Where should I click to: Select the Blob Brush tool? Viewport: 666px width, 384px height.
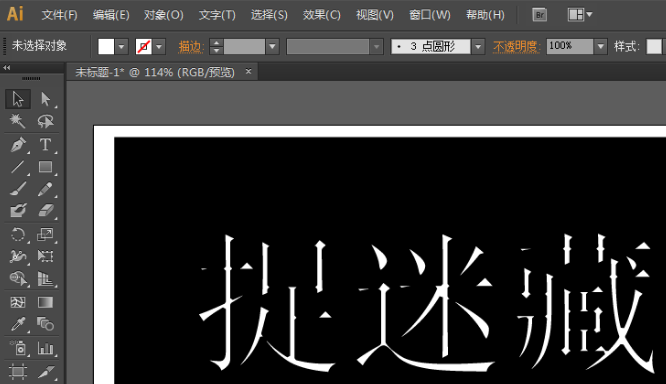pos(17,210)
